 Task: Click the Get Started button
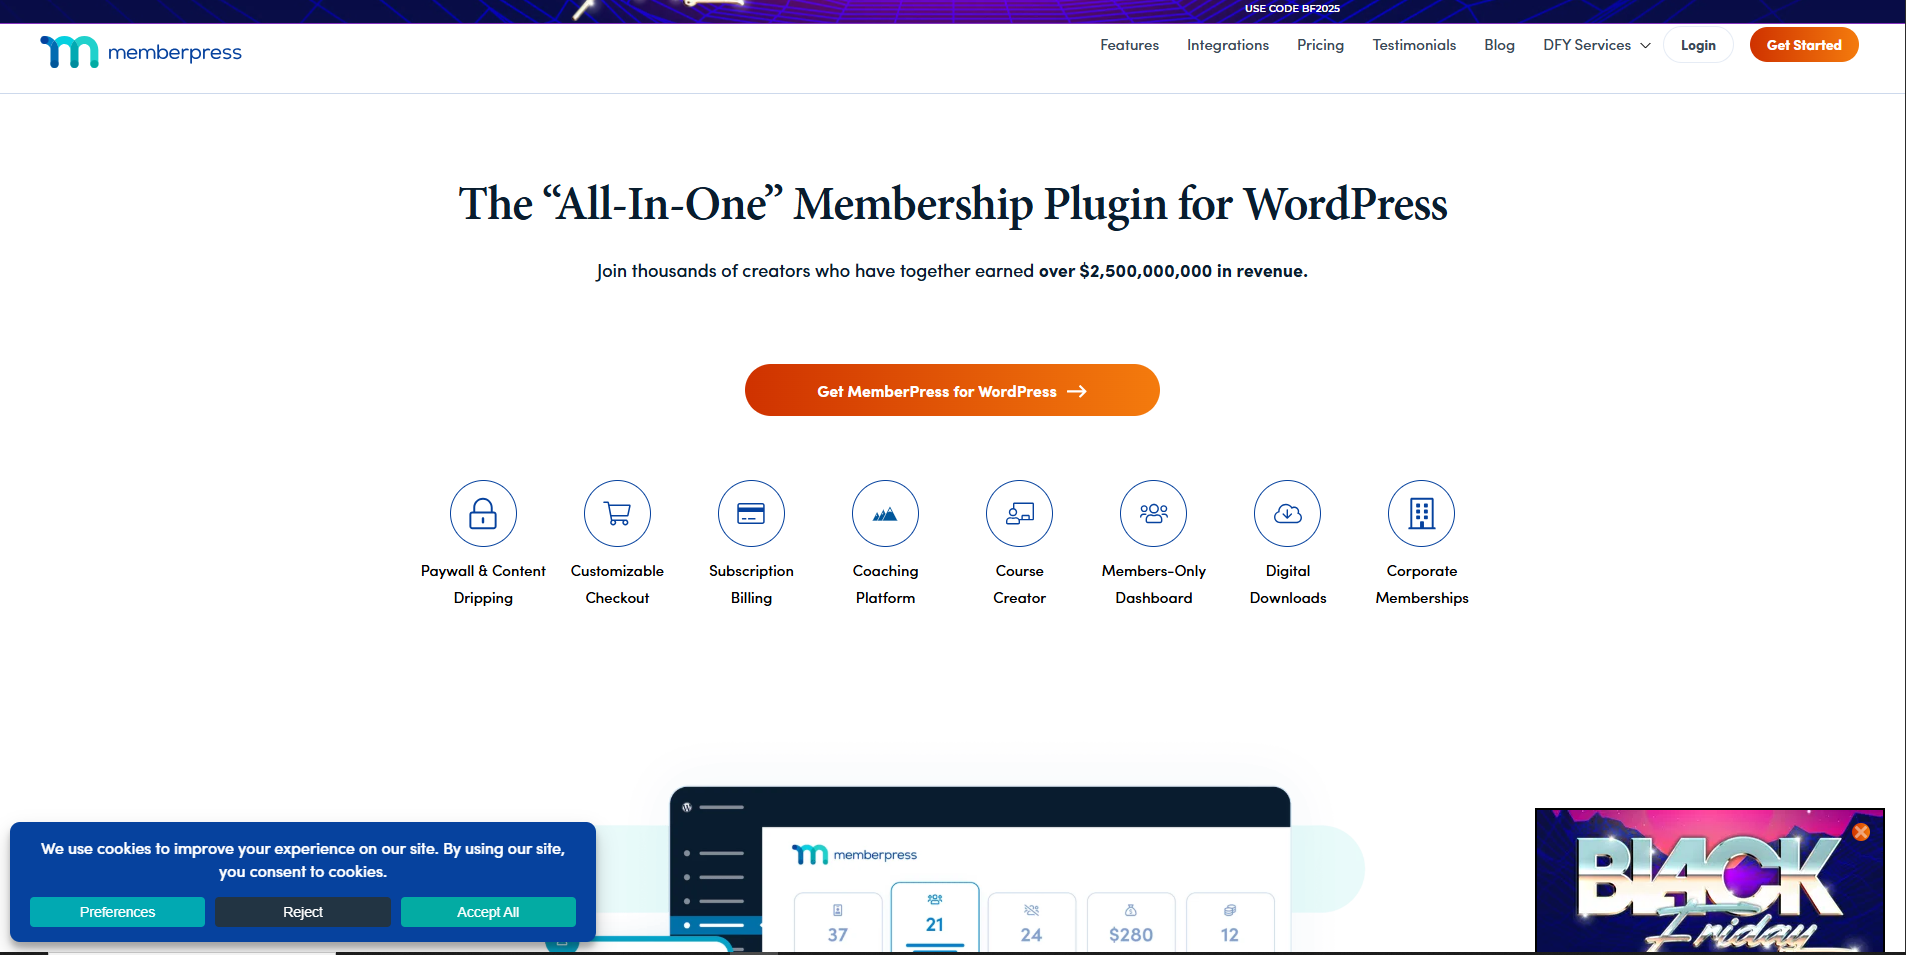(x=1803, y=44)
